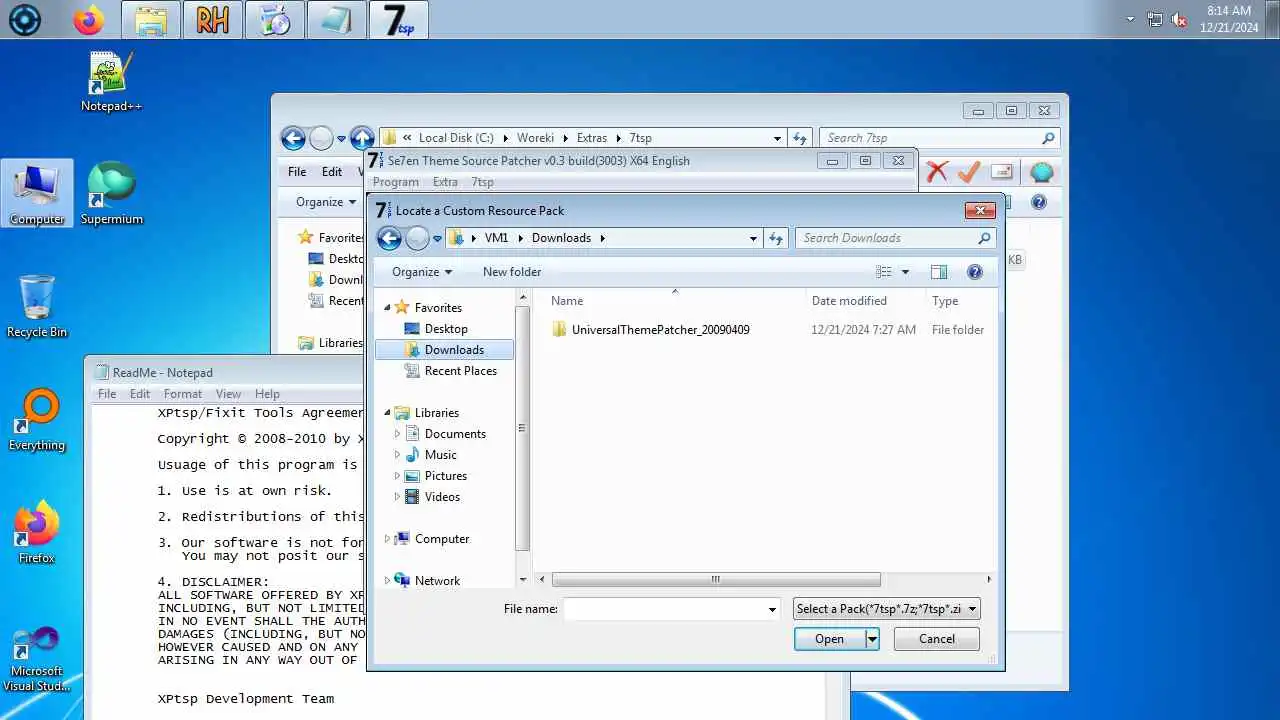
Task: Click the installer disc taskbar icon
Action: pos(274,20)
